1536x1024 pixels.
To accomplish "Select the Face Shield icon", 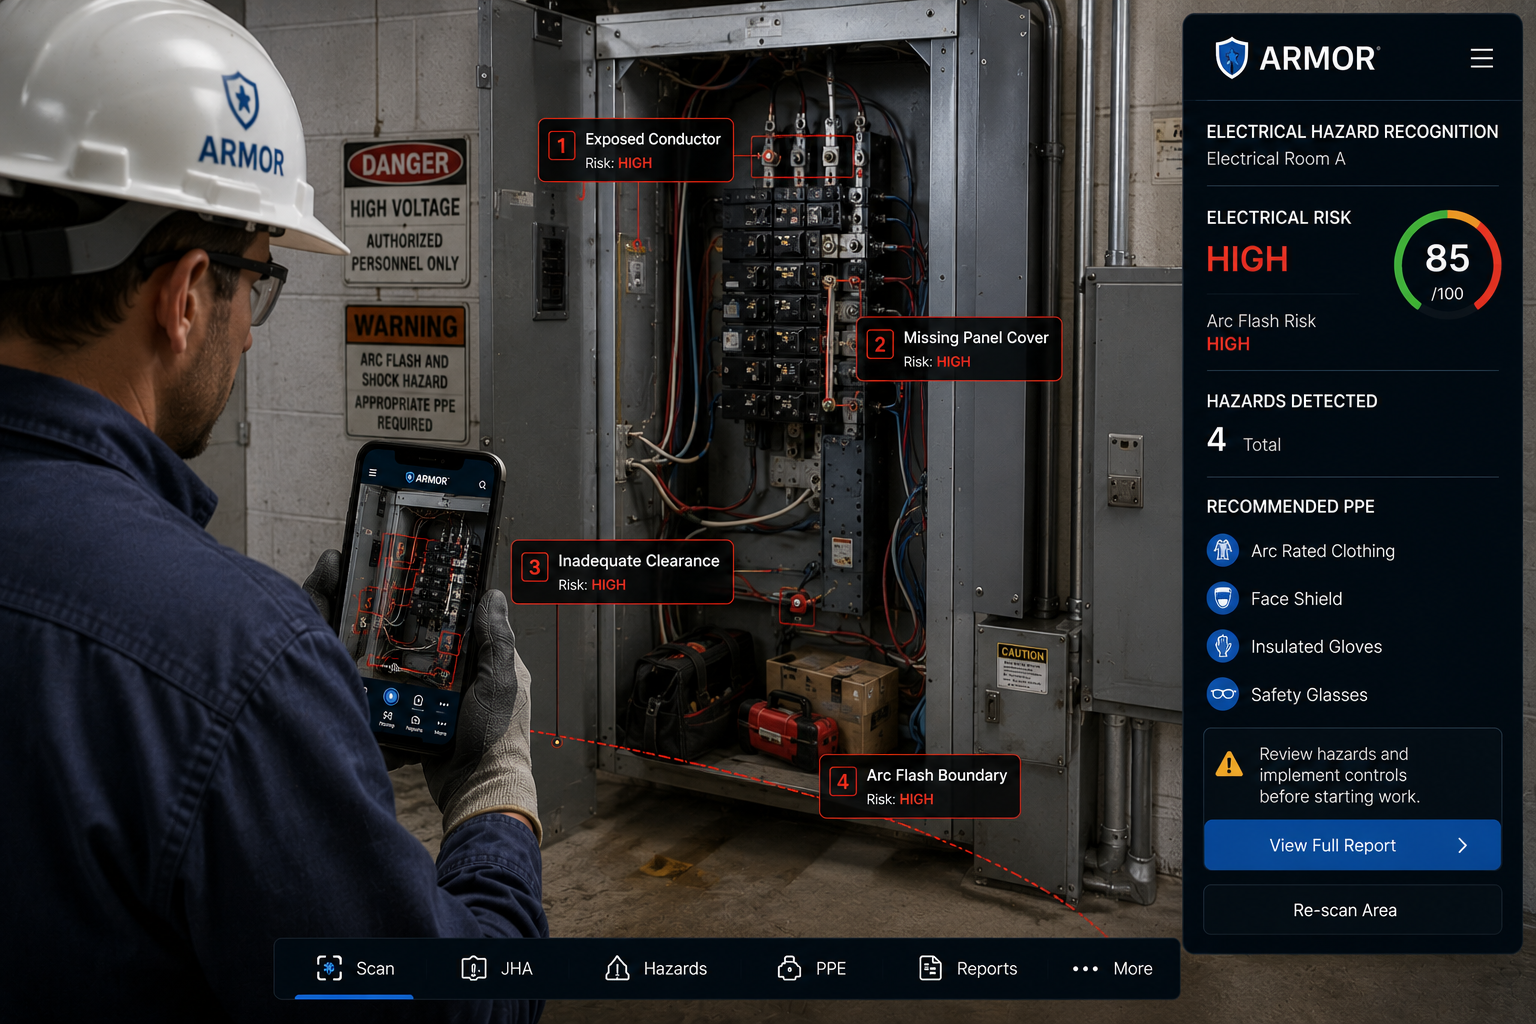I will [1222, 598].
